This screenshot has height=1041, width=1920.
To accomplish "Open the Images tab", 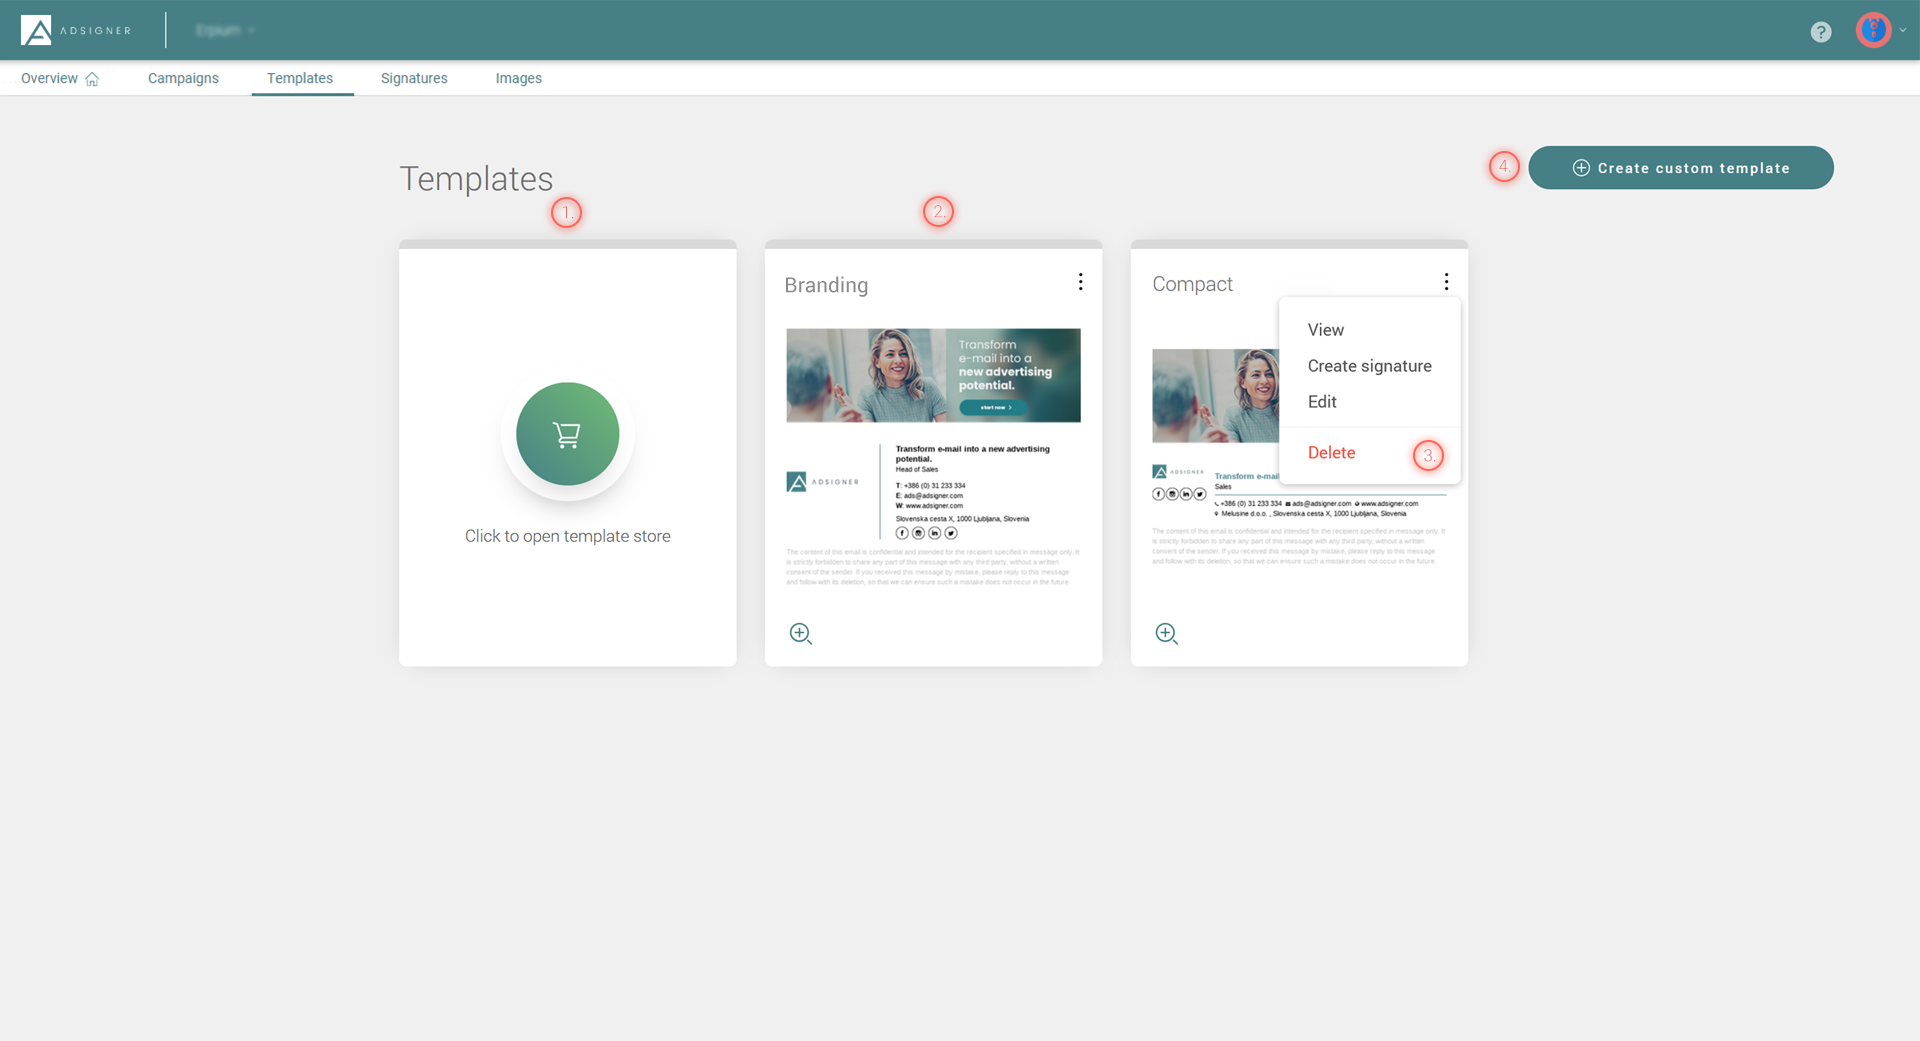I will 518,78.
